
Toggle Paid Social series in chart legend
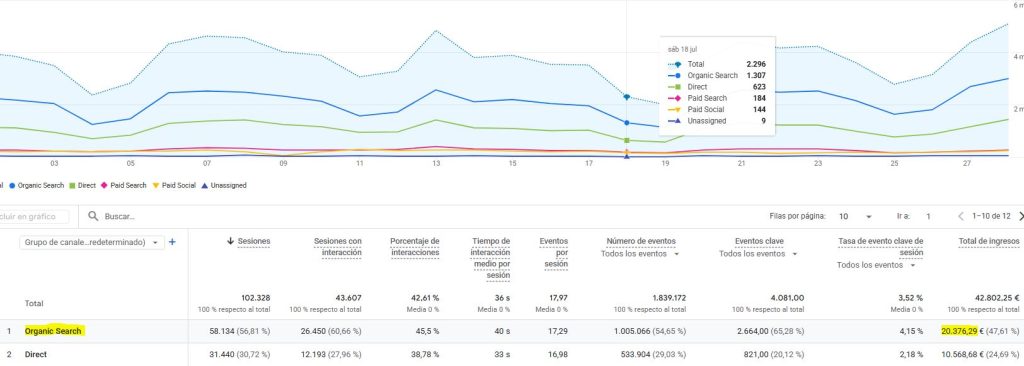(x=174, y=186)
